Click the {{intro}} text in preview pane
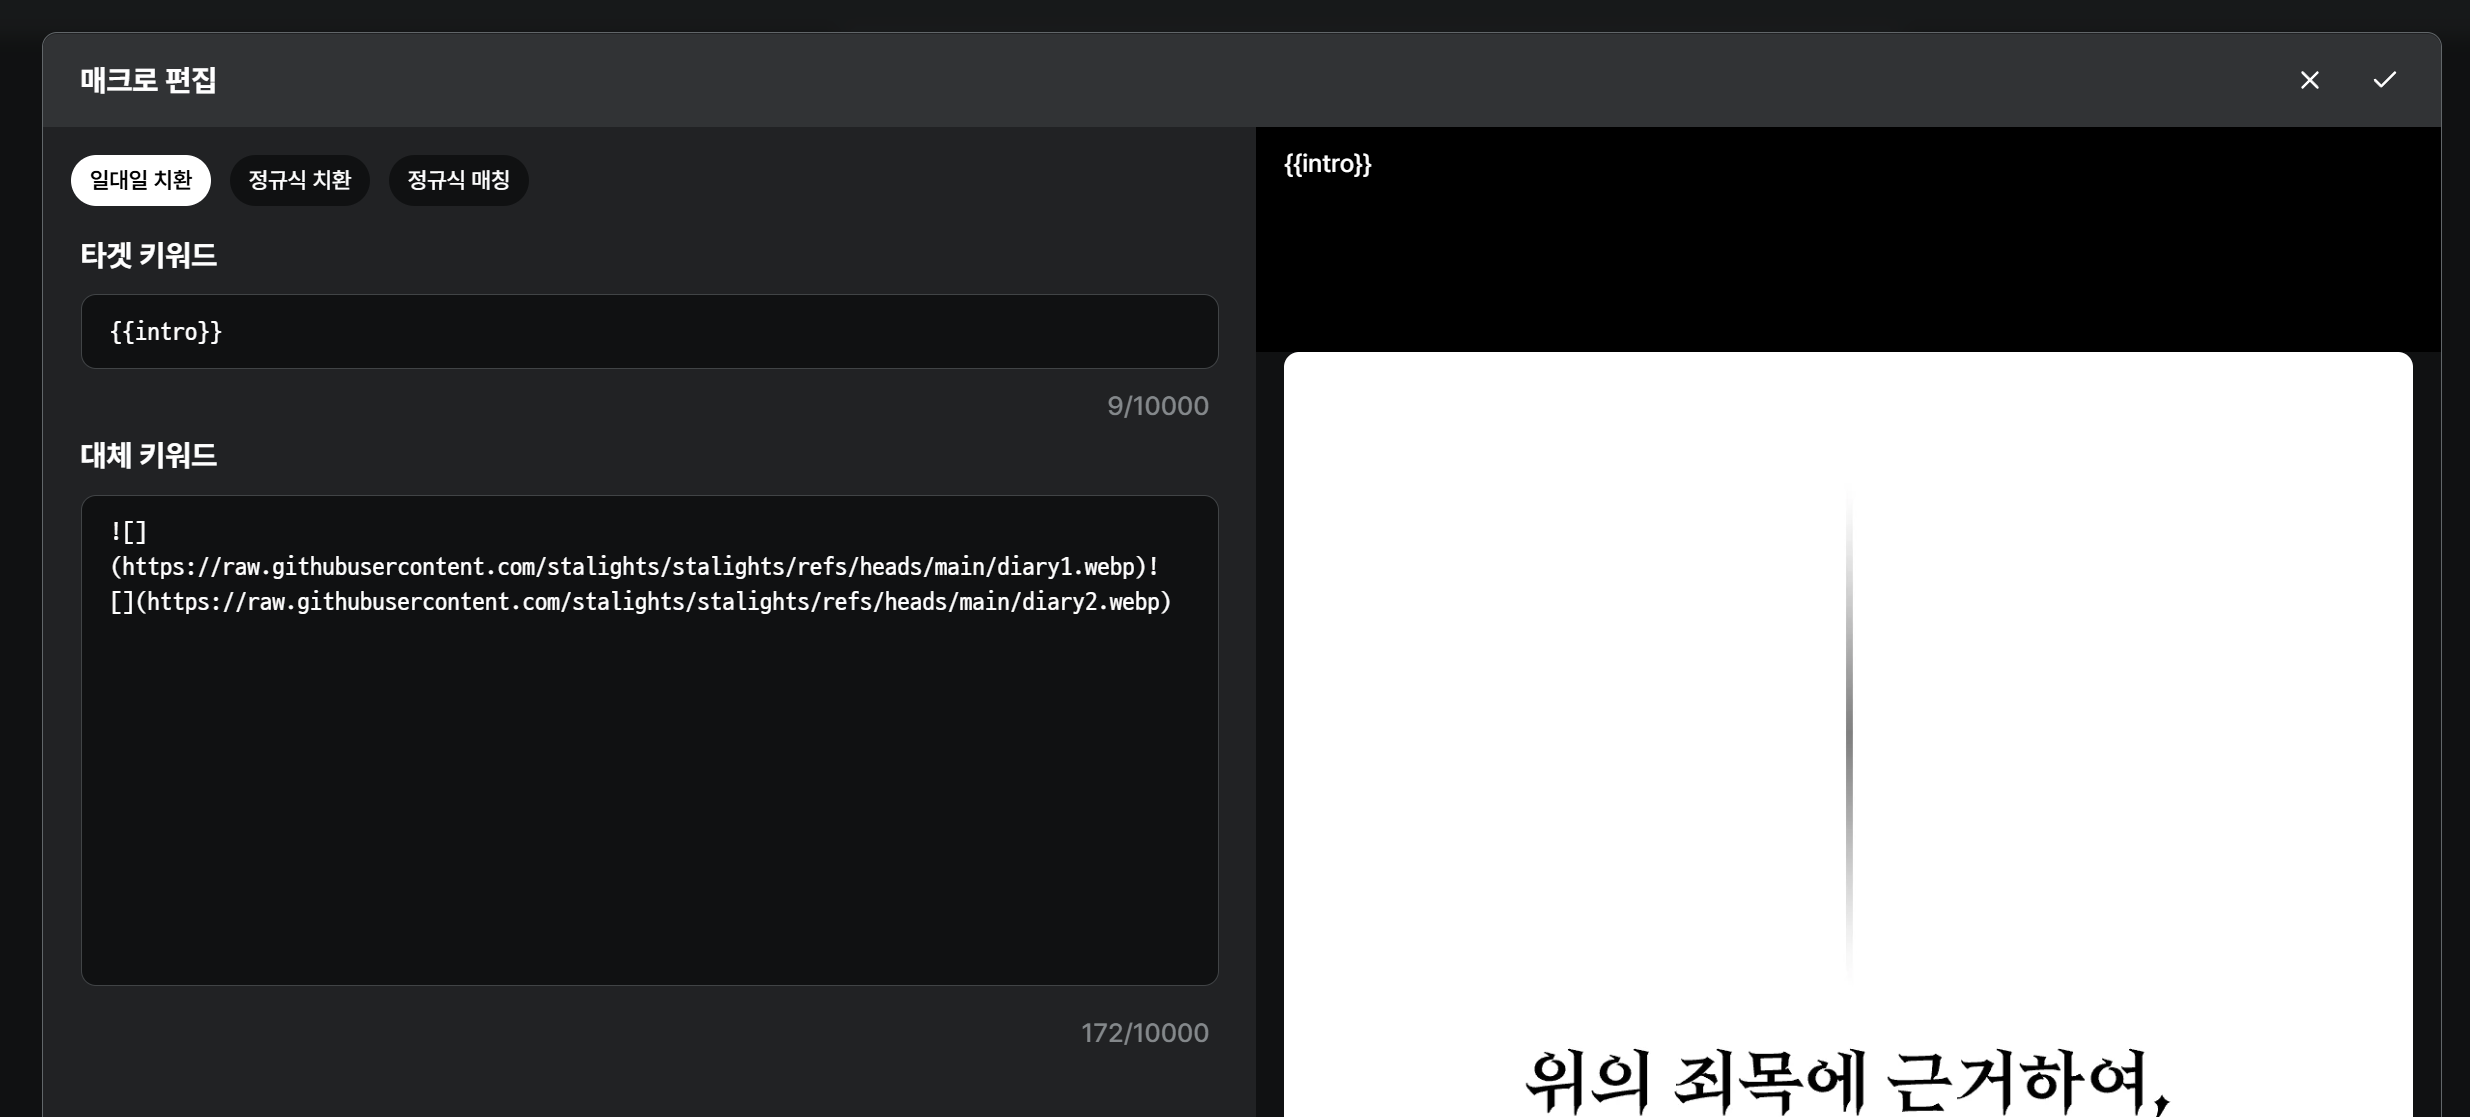Image resolution: width=2470 pixels, height=1117 pixels. pyautogui.click(x=1327, y=164)
